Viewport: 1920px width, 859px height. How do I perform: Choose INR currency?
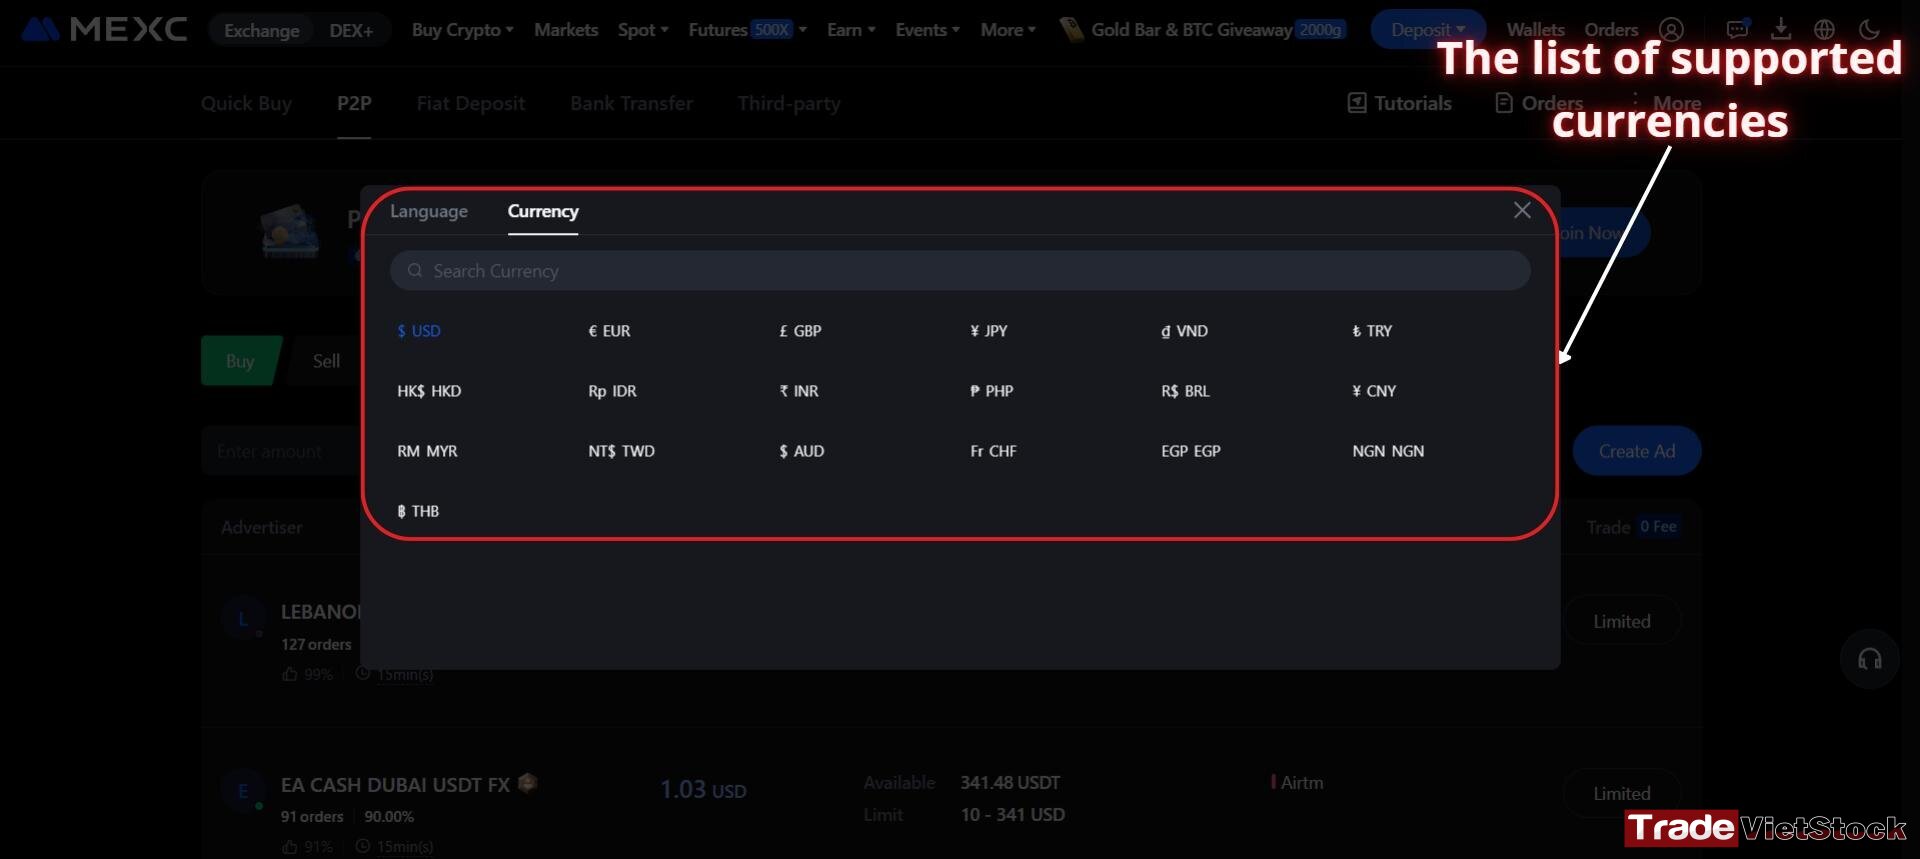click(799, 391)
